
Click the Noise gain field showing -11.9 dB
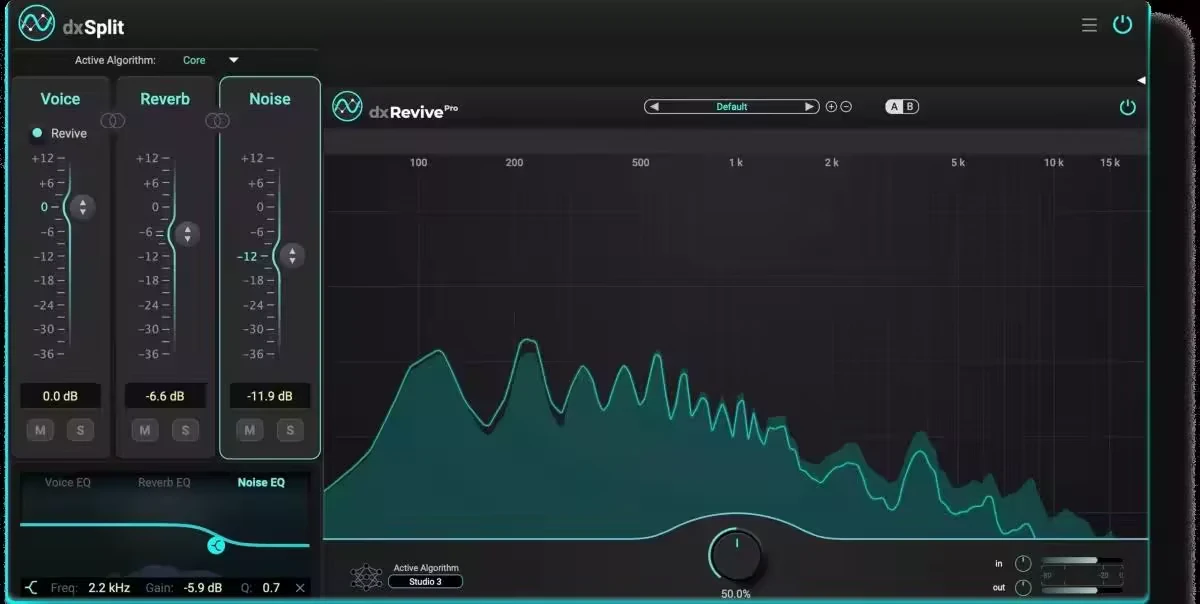point(270,396)
